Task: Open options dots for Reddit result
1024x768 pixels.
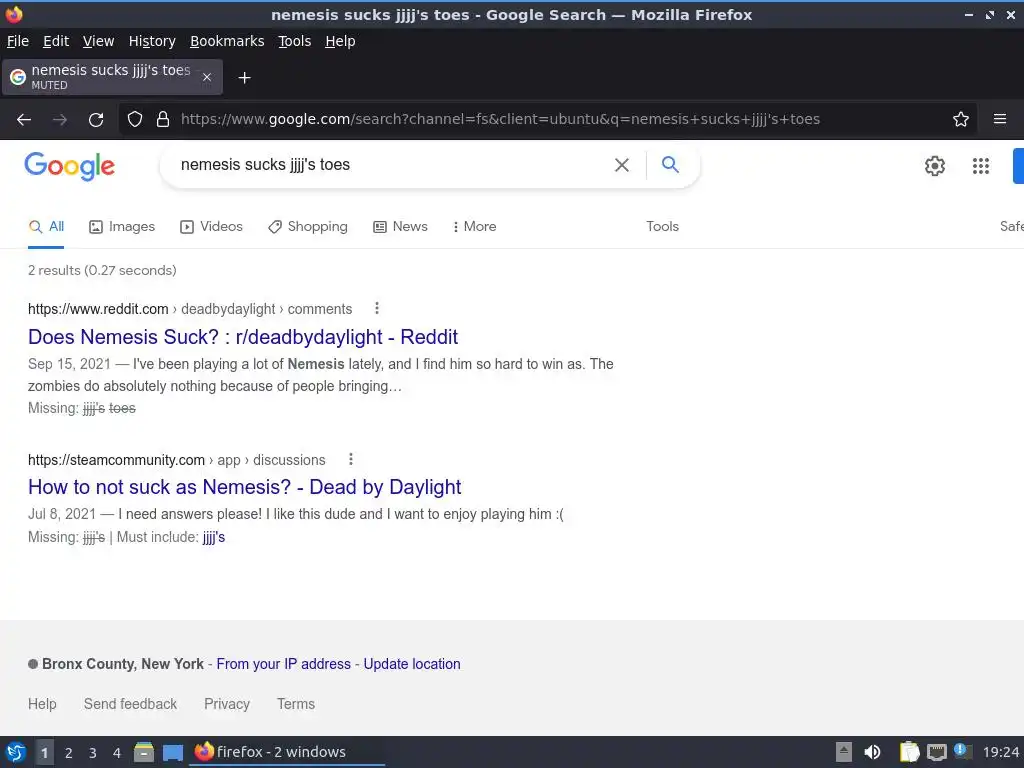Action: pyautogui.click(x=376, y=308)
